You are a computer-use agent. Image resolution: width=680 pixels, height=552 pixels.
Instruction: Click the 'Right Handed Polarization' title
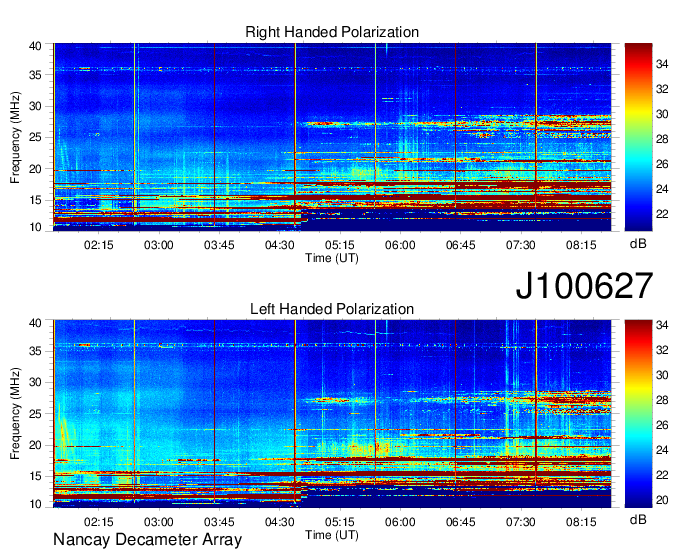[x=332, y=32]
